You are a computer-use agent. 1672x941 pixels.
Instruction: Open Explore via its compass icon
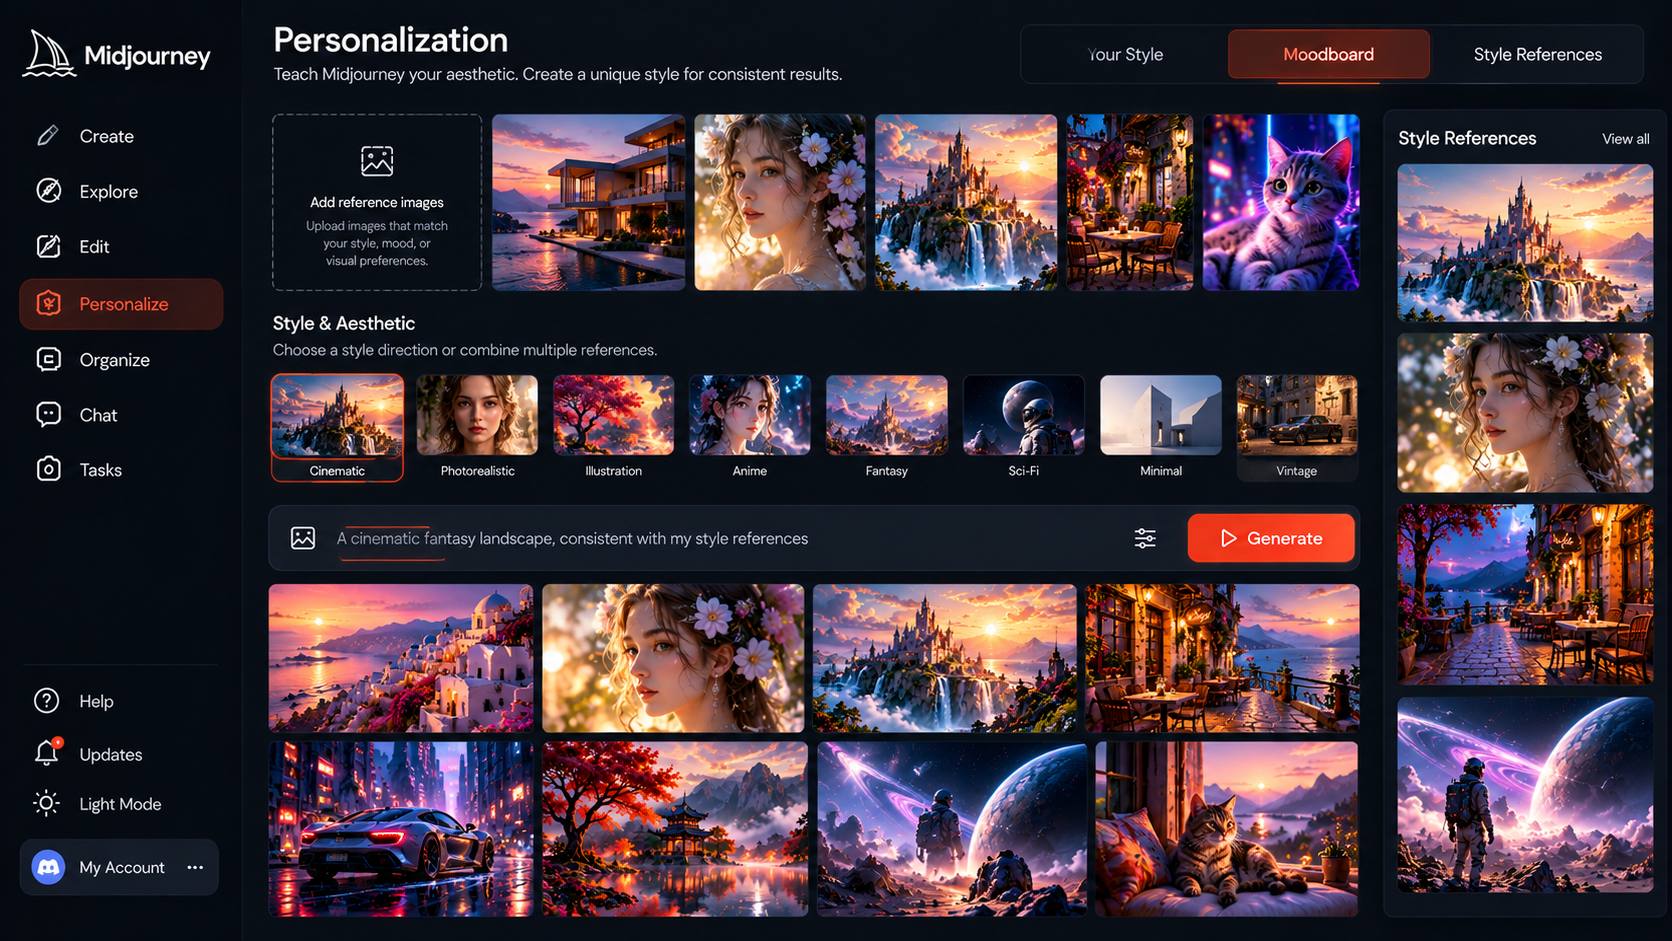(x=48, y=191)
